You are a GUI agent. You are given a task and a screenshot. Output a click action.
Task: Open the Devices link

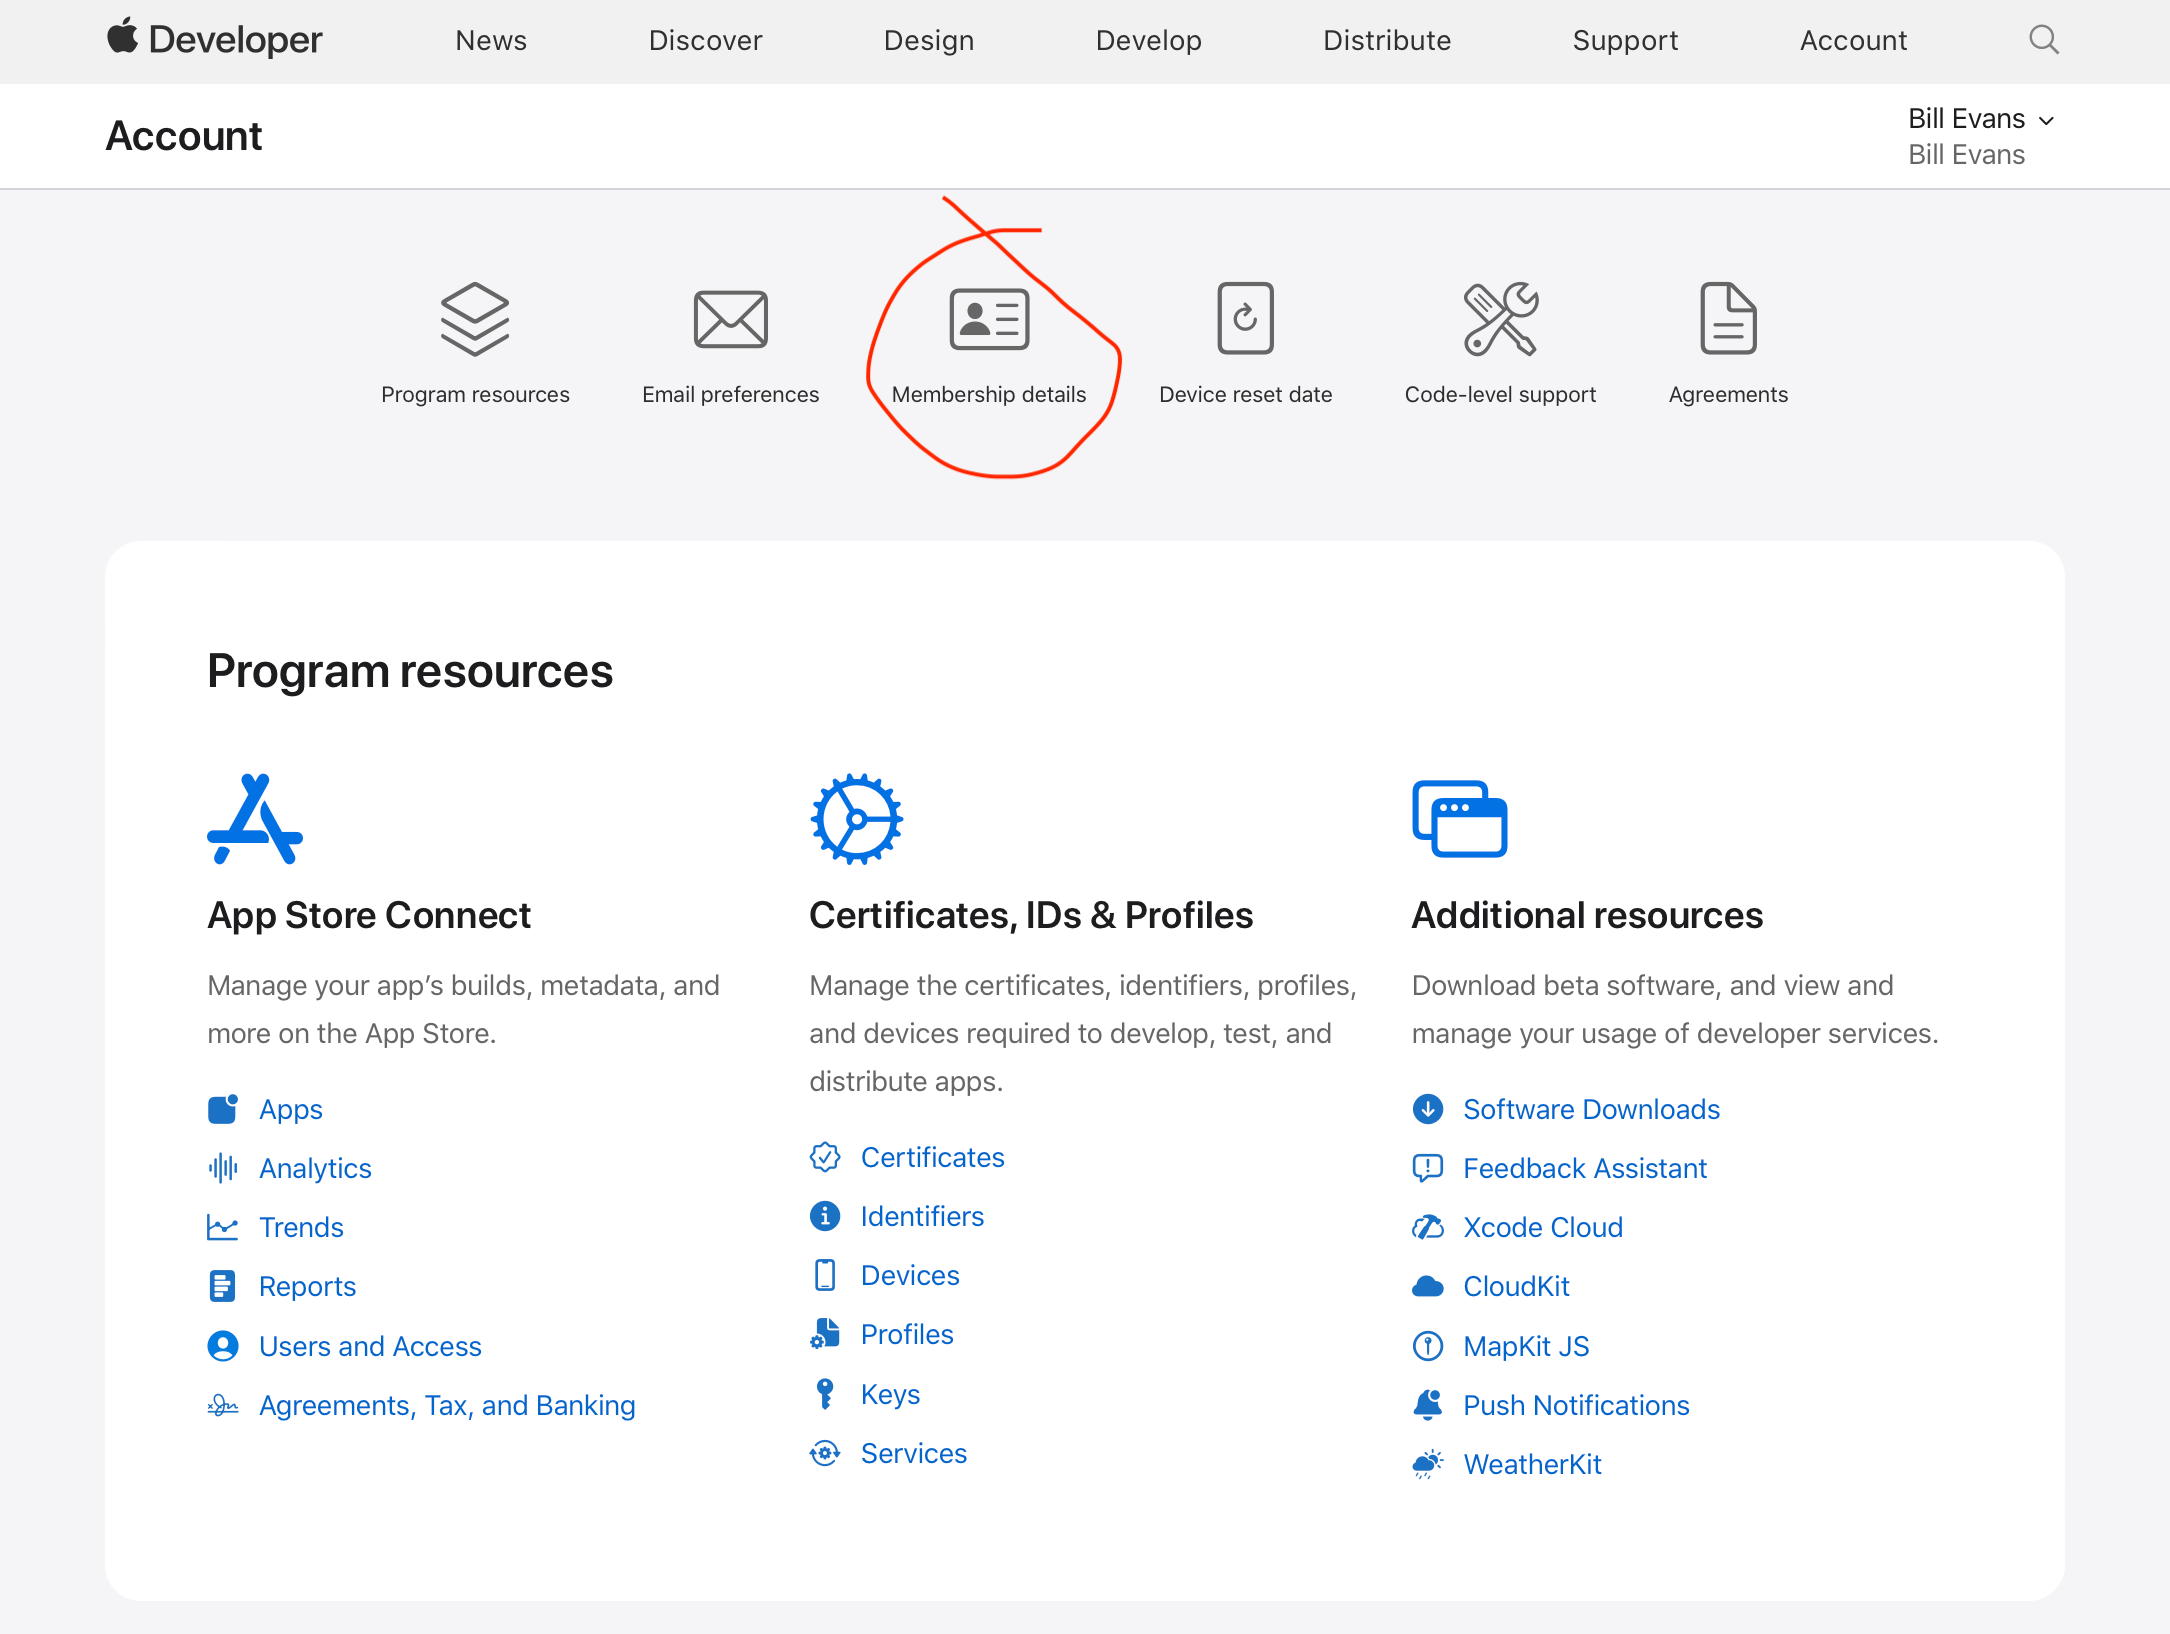(910, 1275)
